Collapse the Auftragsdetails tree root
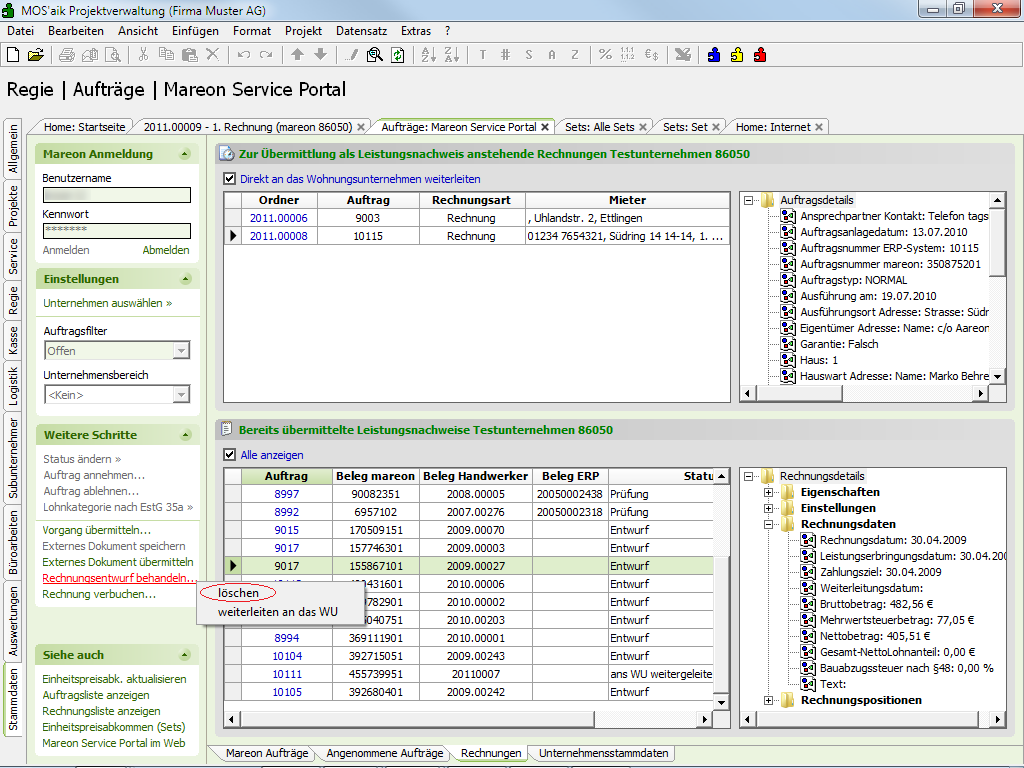Viewport: 1024px width, 768px height. tap(748, 200)
